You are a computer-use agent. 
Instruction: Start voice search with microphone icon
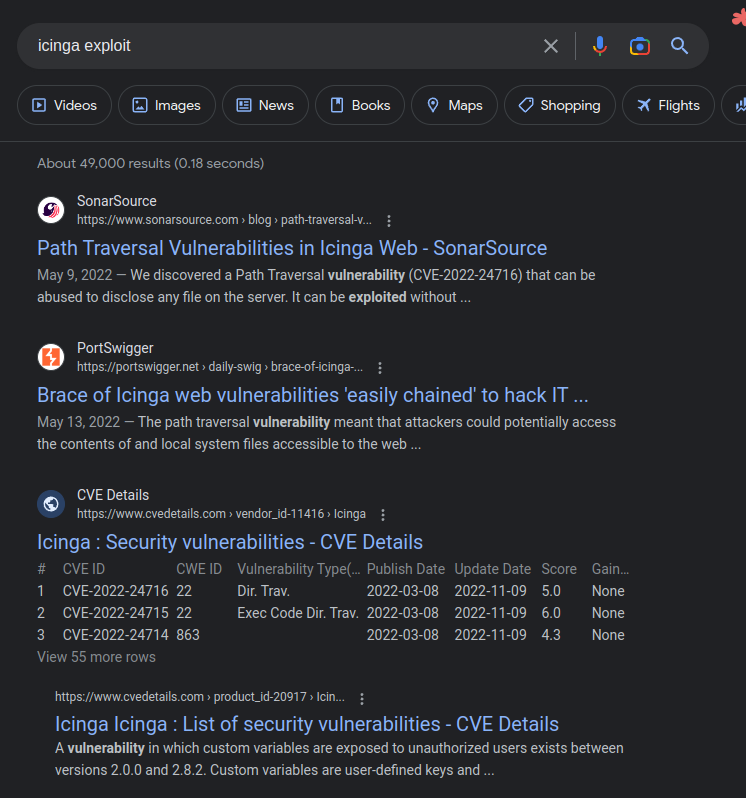click(599, 46)
